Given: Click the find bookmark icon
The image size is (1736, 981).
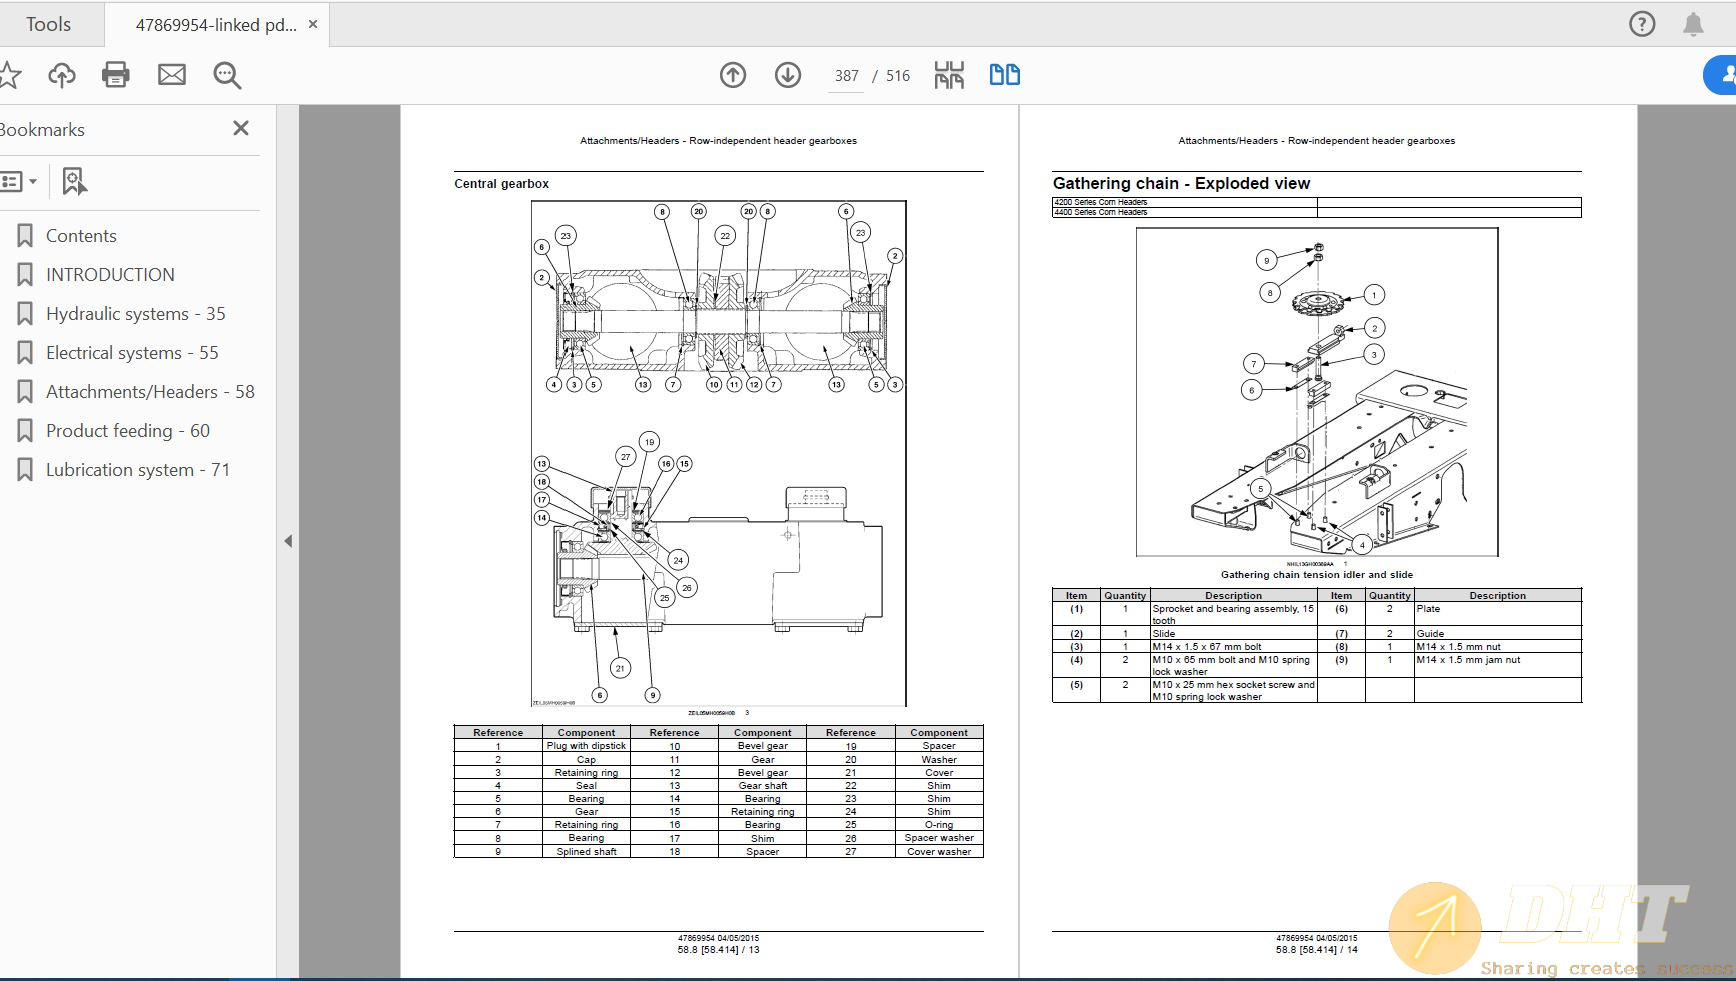Looking at the screenshot, I should pyautogui.click(x=74, y=181).
